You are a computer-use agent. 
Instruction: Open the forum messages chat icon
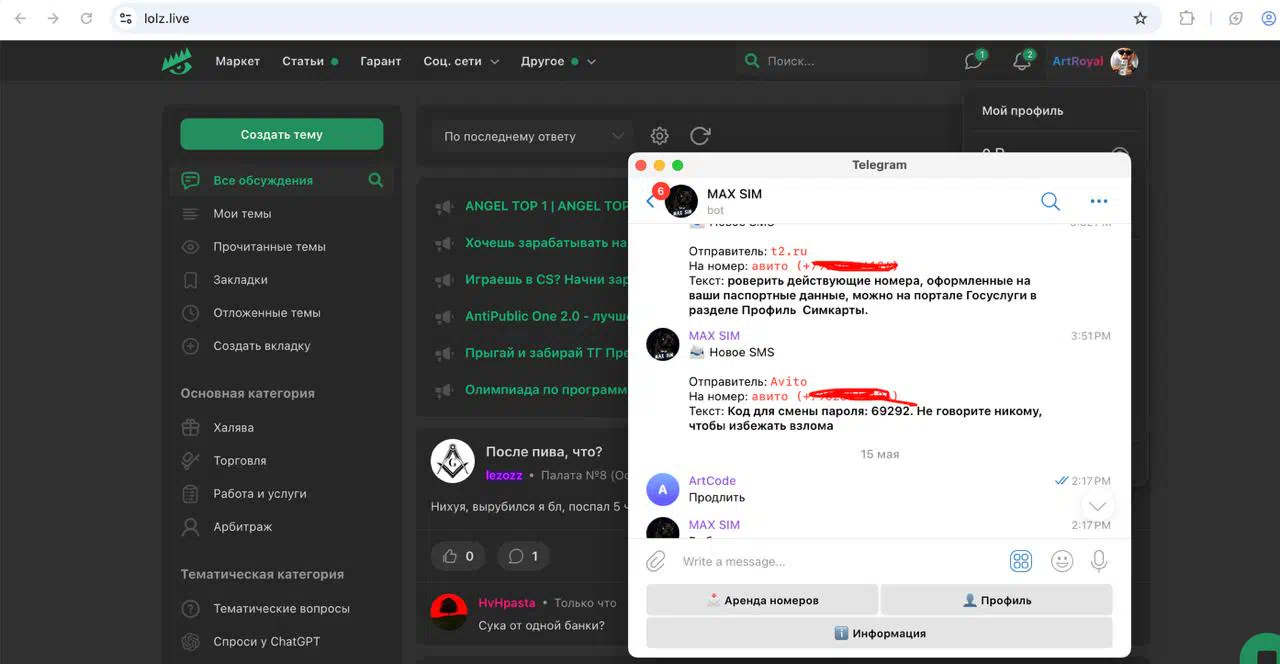point(973,61)
